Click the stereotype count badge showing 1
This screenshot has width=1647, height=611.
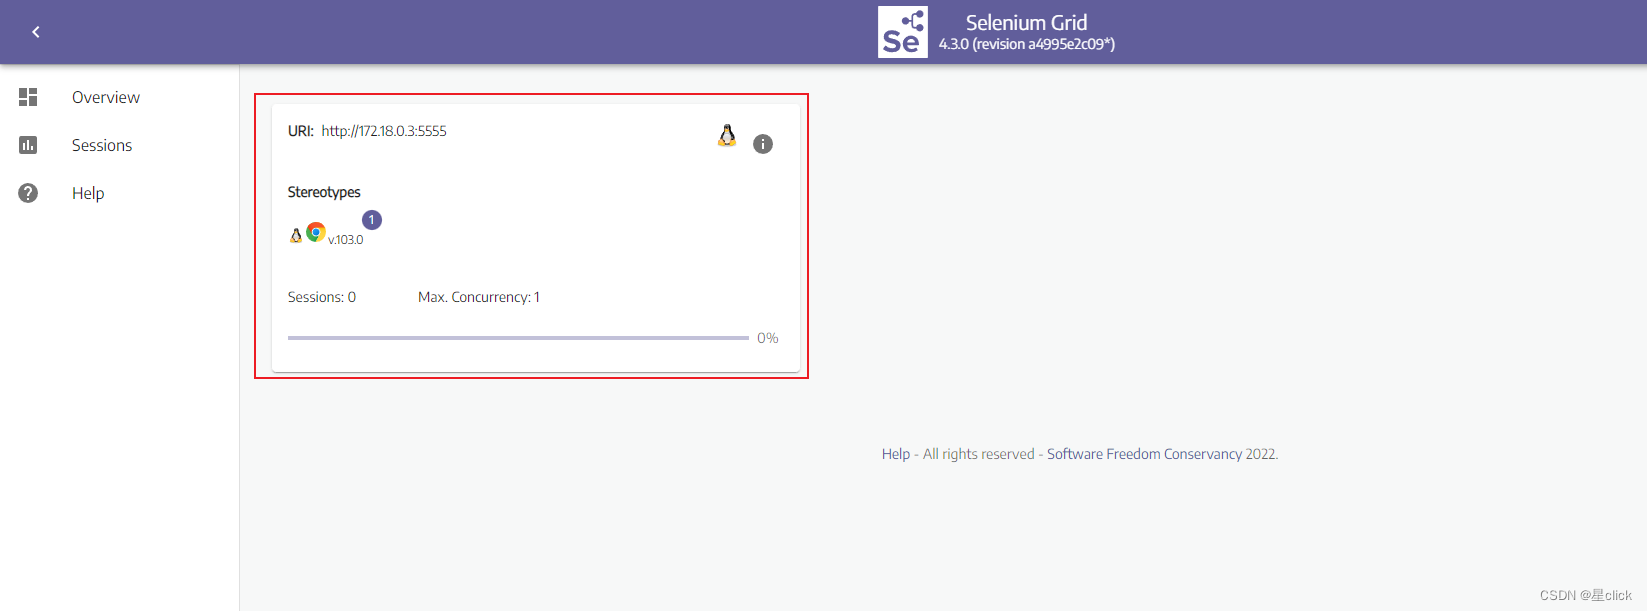(x=372, y=220)
